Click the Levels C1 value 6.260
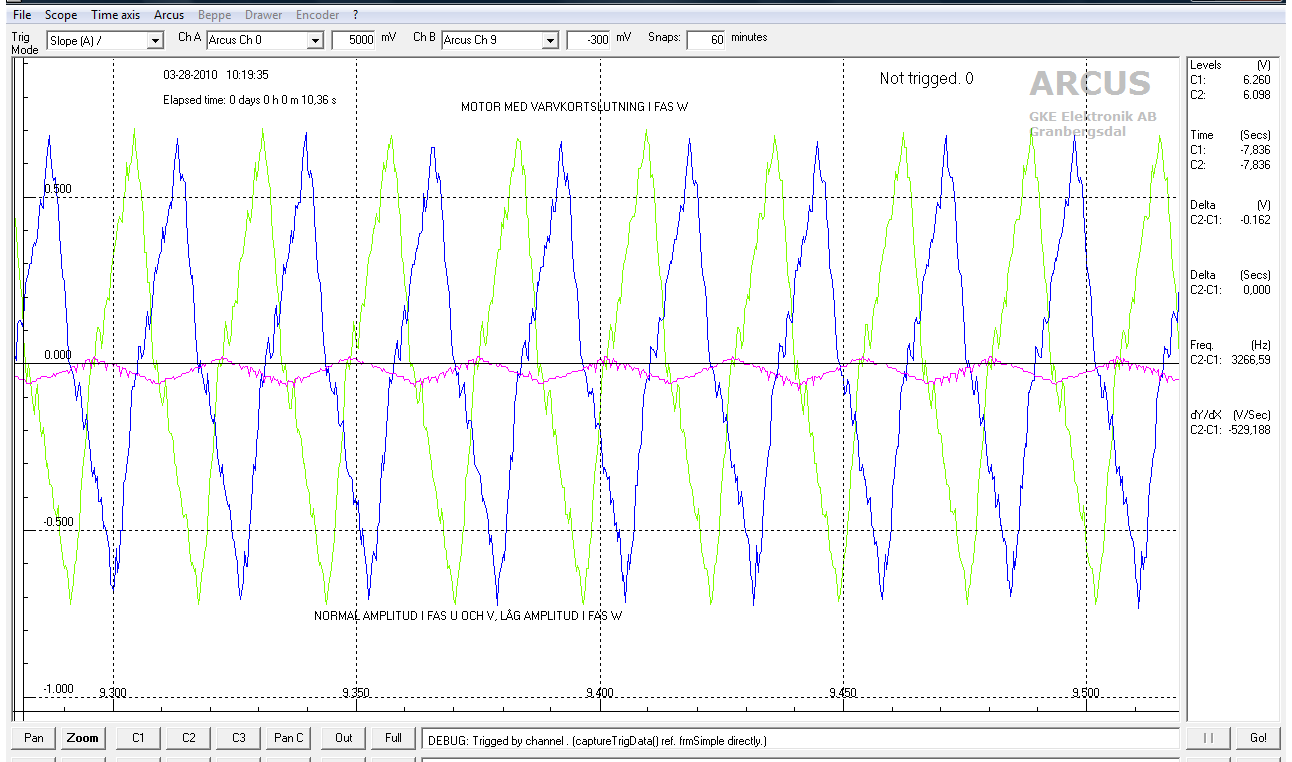This screenshot has height=762, width=1292. coord(1257,80)
